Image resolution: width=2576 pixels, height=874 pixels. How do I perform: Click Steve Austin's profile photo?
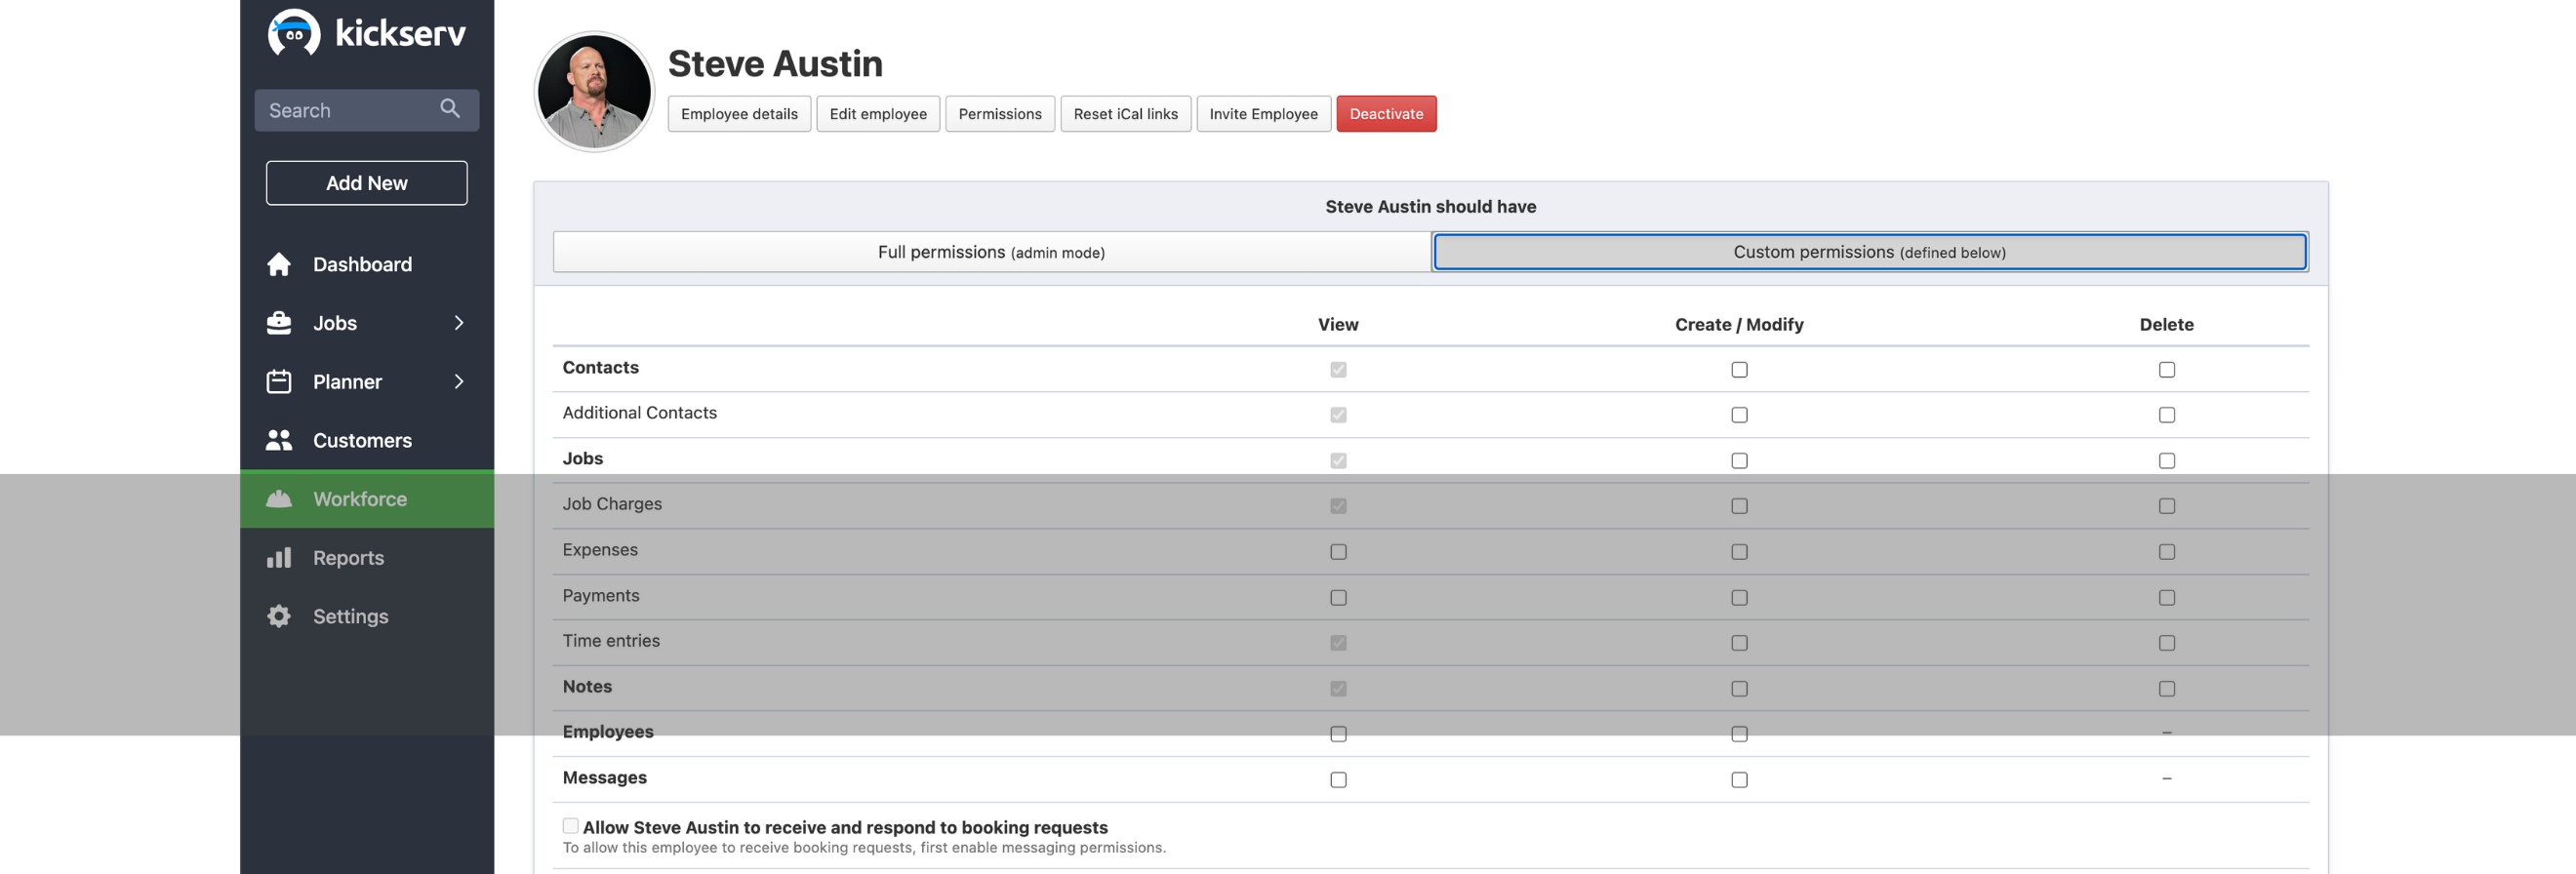(x=594, y=92)
